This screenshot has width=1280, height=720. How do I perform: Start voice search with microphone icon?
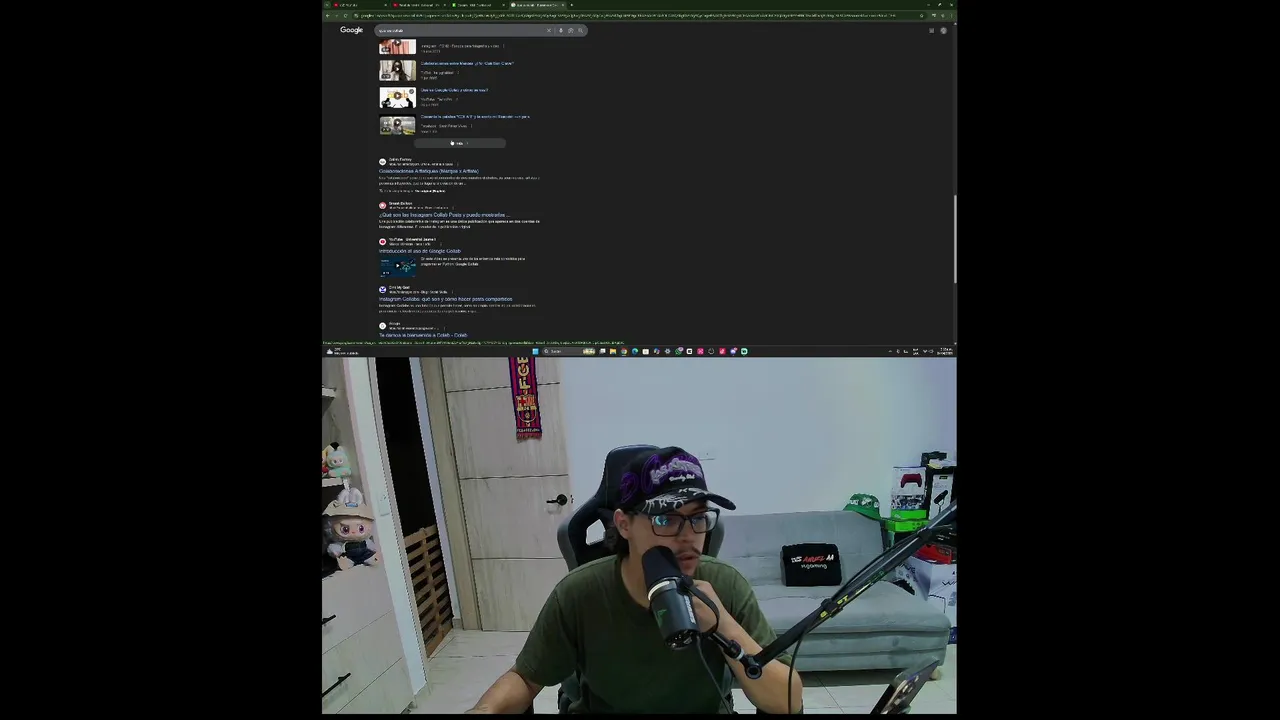tap(561, 30)
